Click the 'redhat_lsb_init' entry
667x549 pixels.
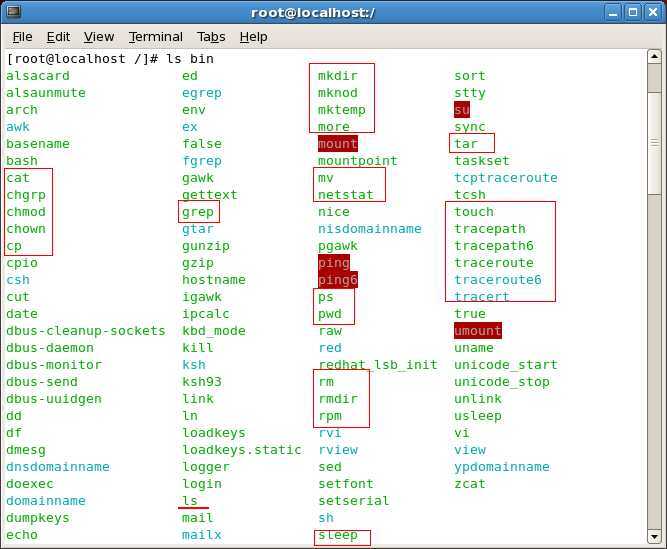pos(378,365)
